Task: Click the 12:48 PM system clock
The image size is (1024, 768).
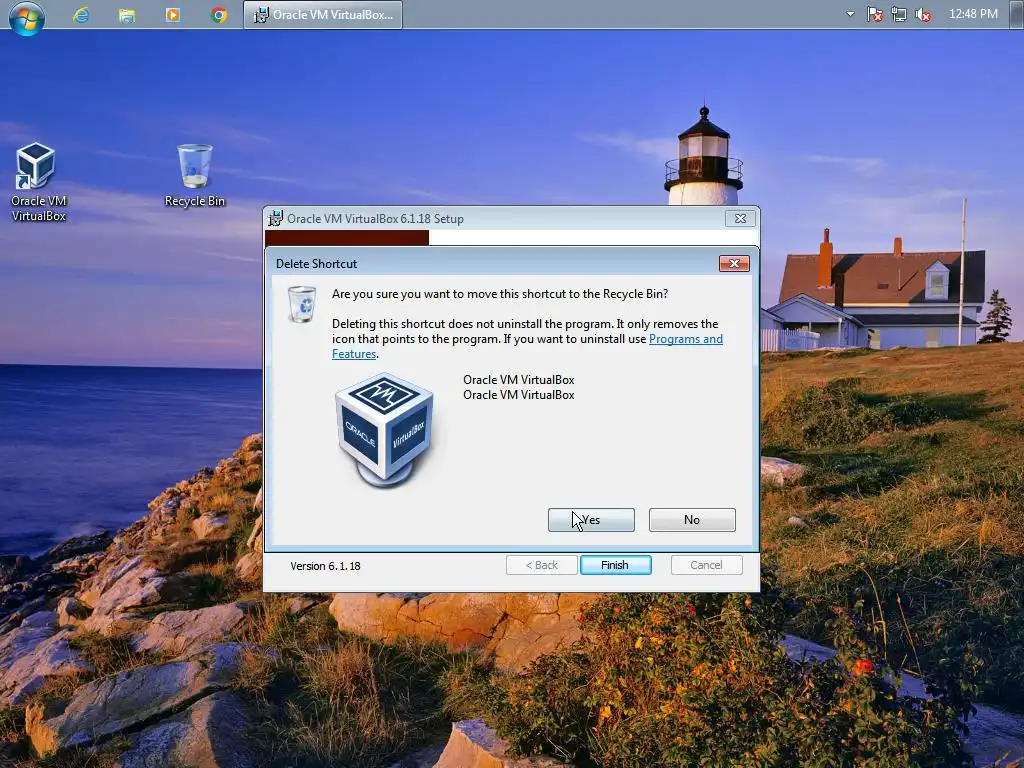Action: 973,14
